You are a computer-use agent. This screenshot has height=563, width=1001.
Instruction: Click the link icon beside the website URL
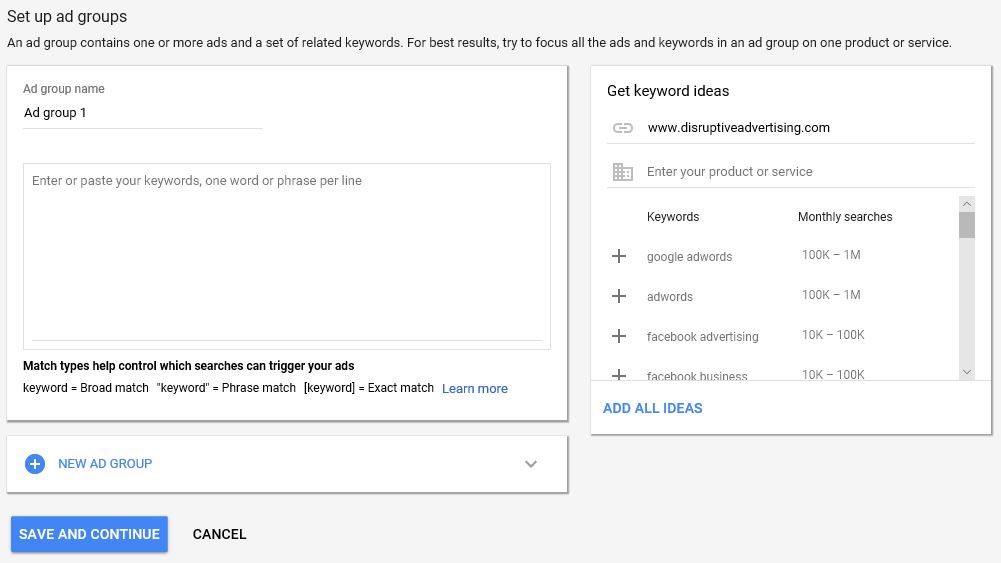623,128
